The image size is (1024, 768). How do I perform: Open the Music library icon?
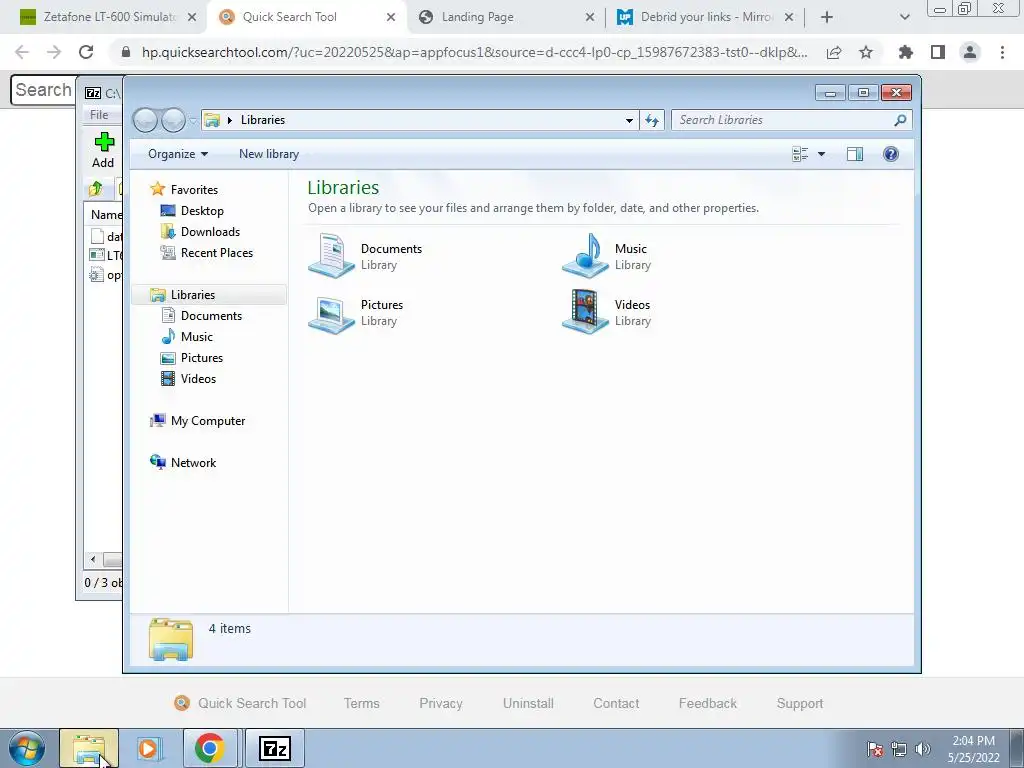click(585, 256)
